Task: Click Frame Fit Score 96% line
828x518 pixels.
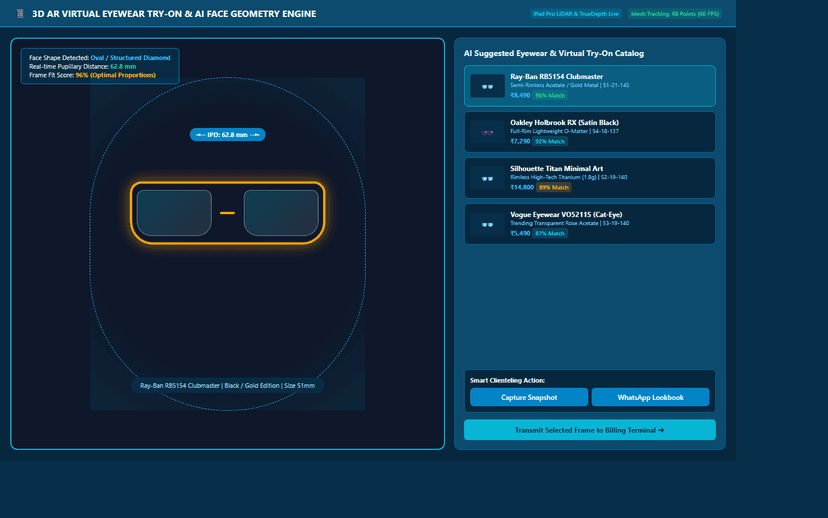Action: [x=92, y=75]
